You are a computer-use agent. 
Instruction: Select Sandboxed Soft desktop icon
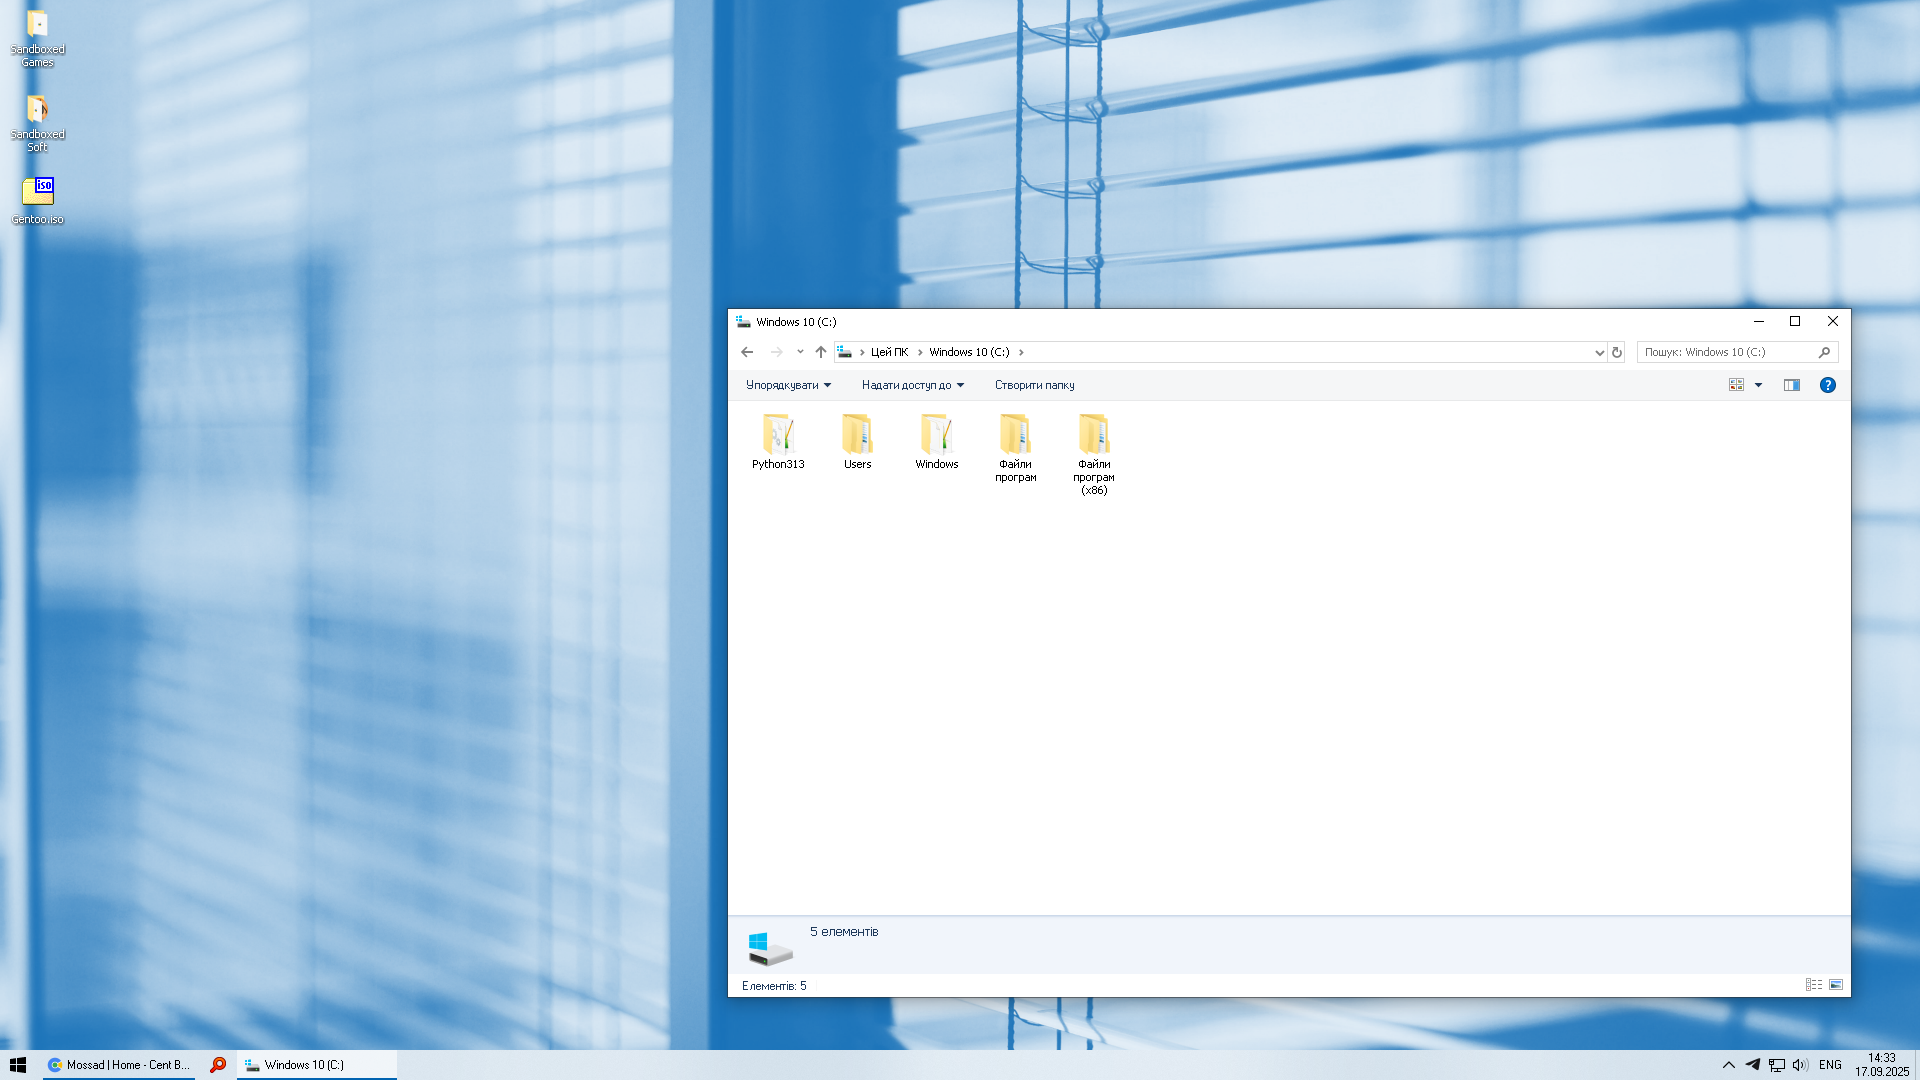[37, 123]
